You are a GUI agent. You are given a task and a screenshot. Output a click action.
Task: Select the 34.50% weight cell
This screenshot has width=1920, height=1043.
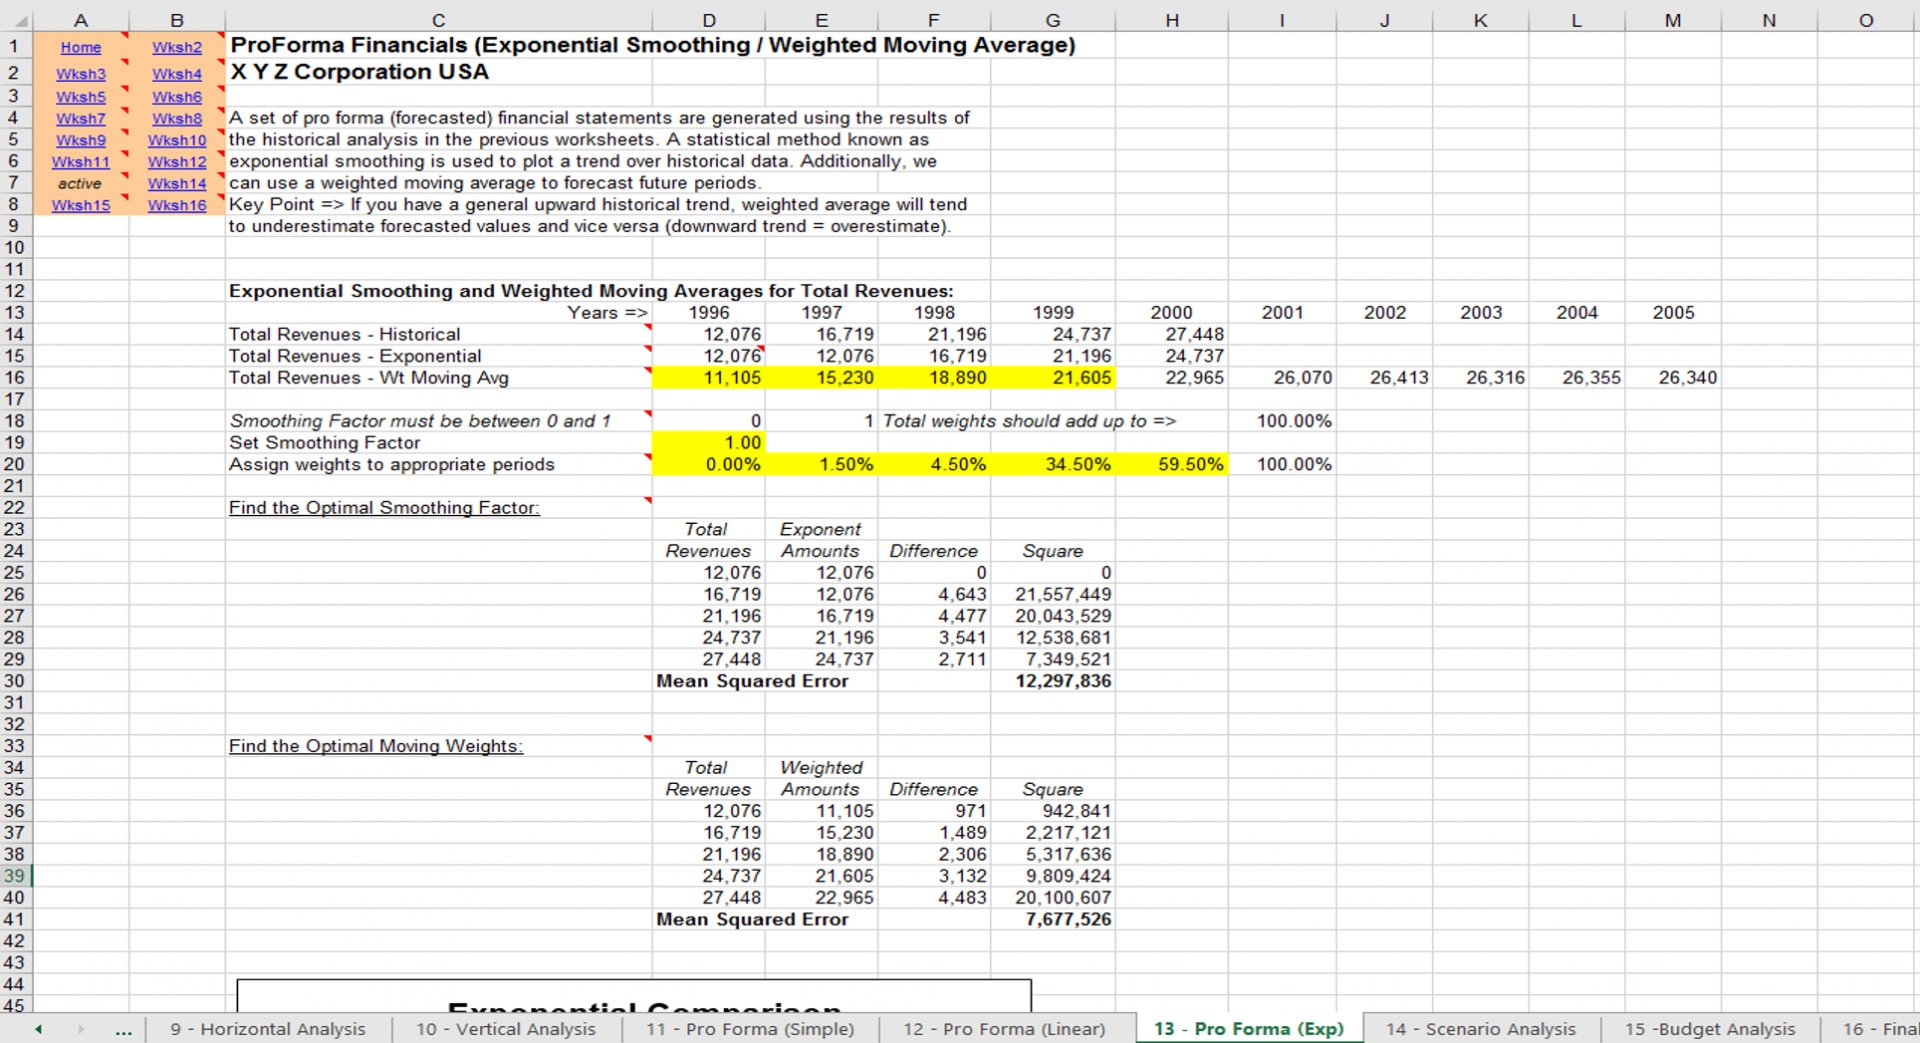pos(1054,465)
